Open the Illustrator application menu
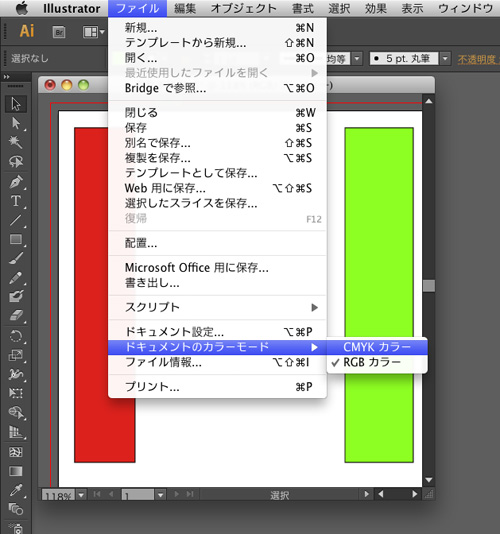 coord(72,9)
